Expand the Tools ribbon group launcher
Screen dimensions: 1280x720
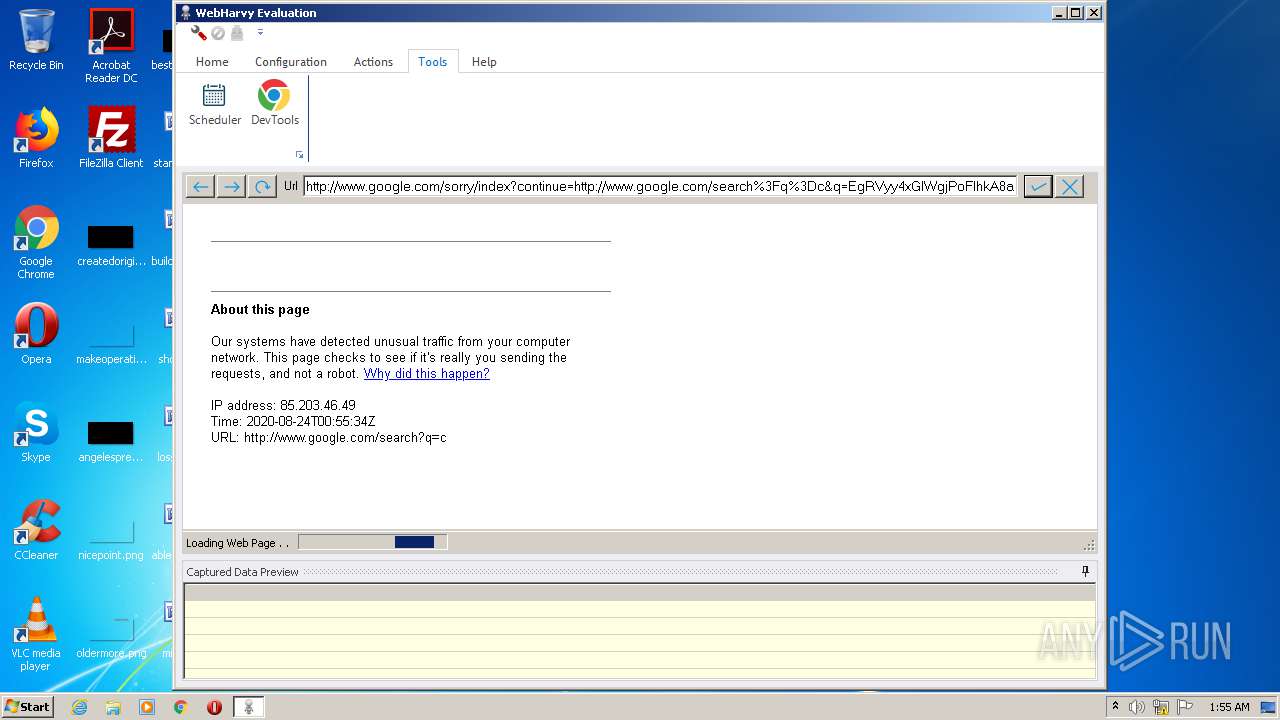299,155
